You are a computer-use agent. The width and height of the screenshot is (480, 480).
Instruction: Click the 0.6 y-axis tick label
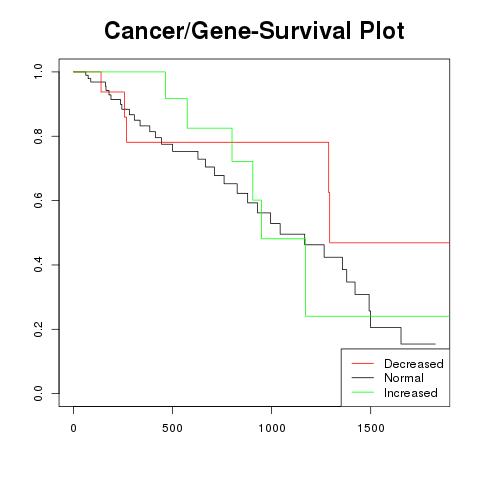38,200
